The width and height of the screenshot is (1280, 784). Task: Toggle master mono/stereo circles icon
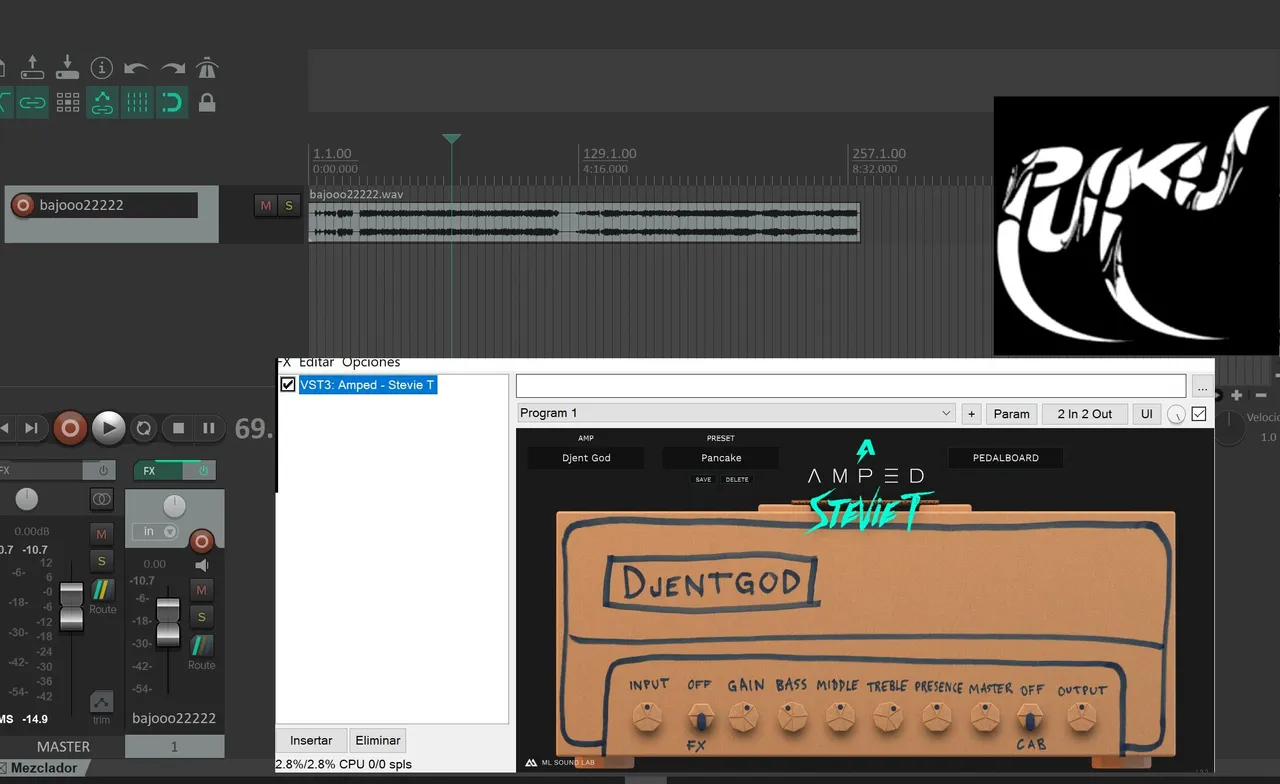tap(102, 499)
